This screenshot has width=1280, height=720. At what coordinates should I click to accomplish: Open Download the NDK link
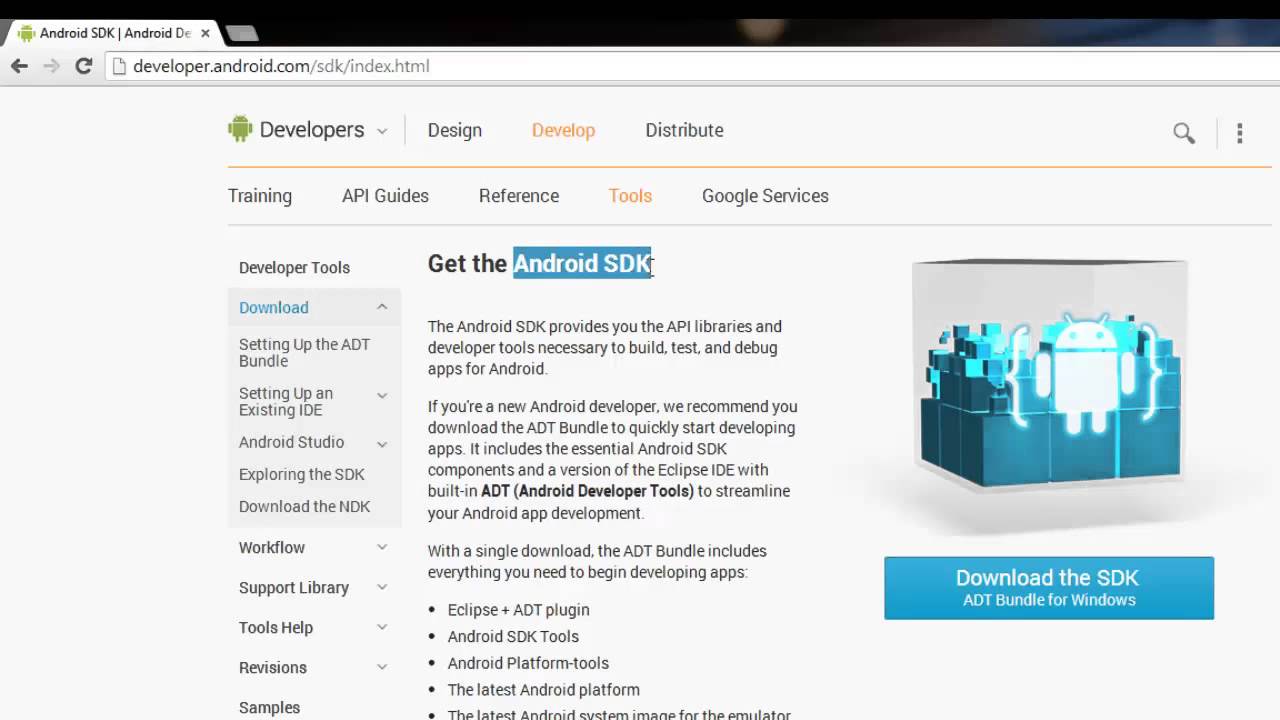[304, 506]
